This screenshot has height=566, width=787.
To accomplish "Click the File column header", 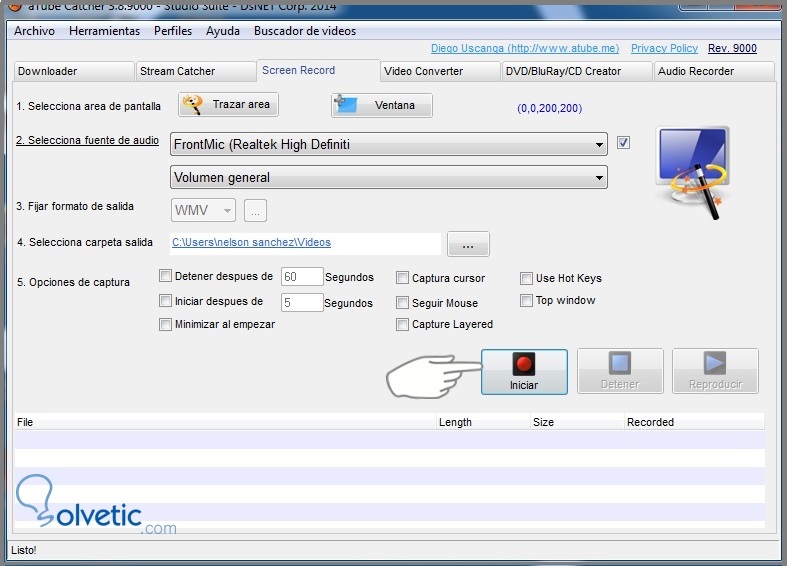I will click(x=225, y=422).
